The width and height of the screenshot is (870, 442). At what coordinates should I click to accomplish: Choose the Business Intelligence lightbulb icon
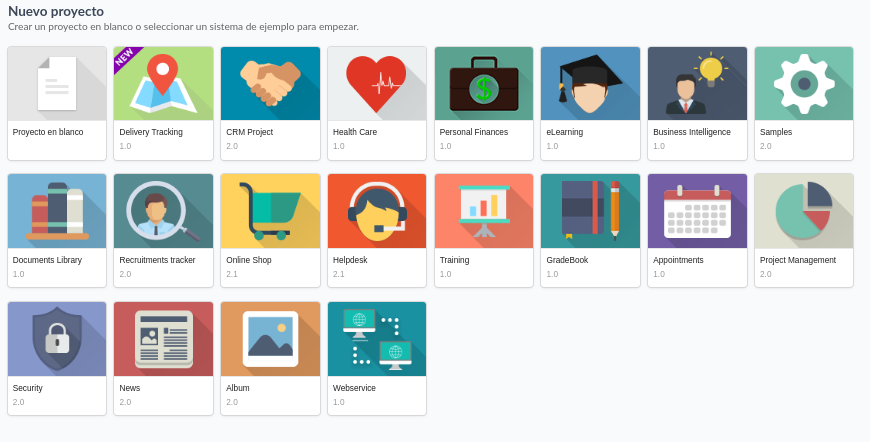click(x=697, y=84)
